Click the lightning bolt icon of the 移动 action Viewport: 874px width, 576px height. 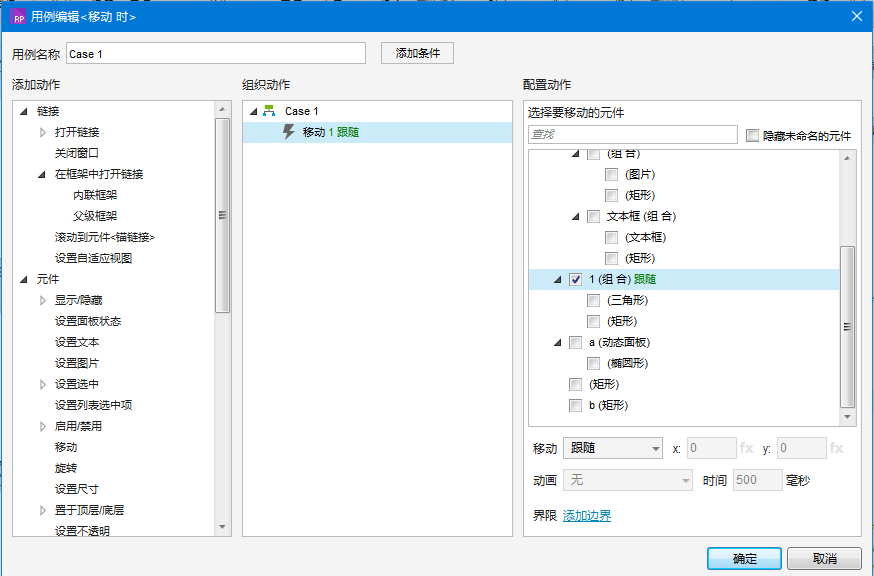[289, 132]
